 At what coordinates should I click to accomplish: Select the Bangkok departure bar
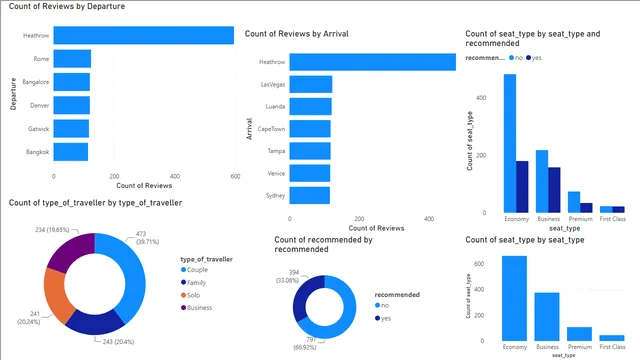(x=71, y=151)
